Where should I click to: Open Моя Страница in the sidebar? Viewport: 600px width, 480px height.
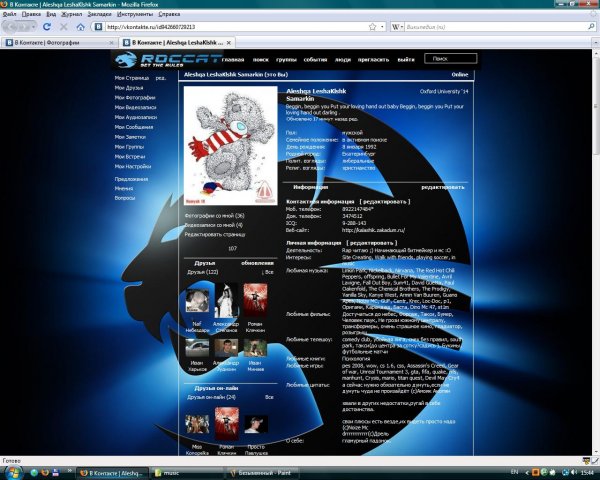click(x=132, y=78)
